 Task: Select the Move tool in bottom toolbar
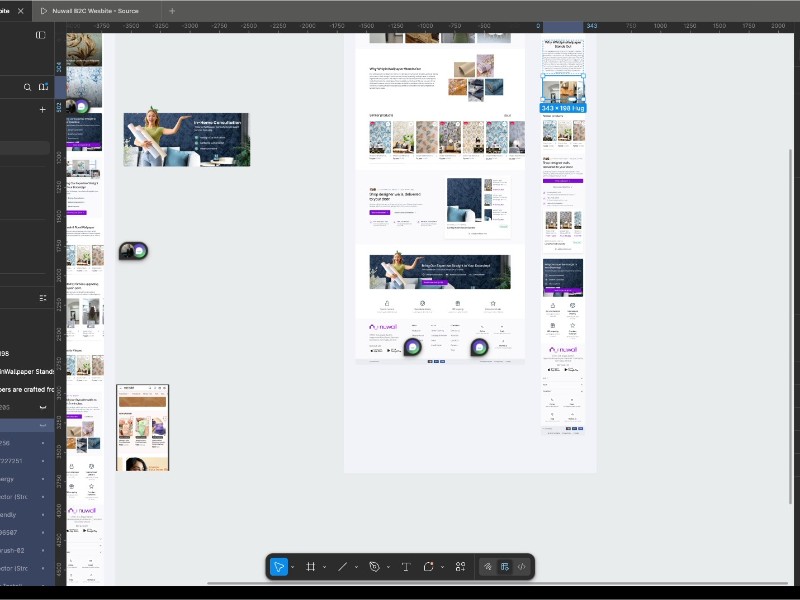tap(279, 567)
